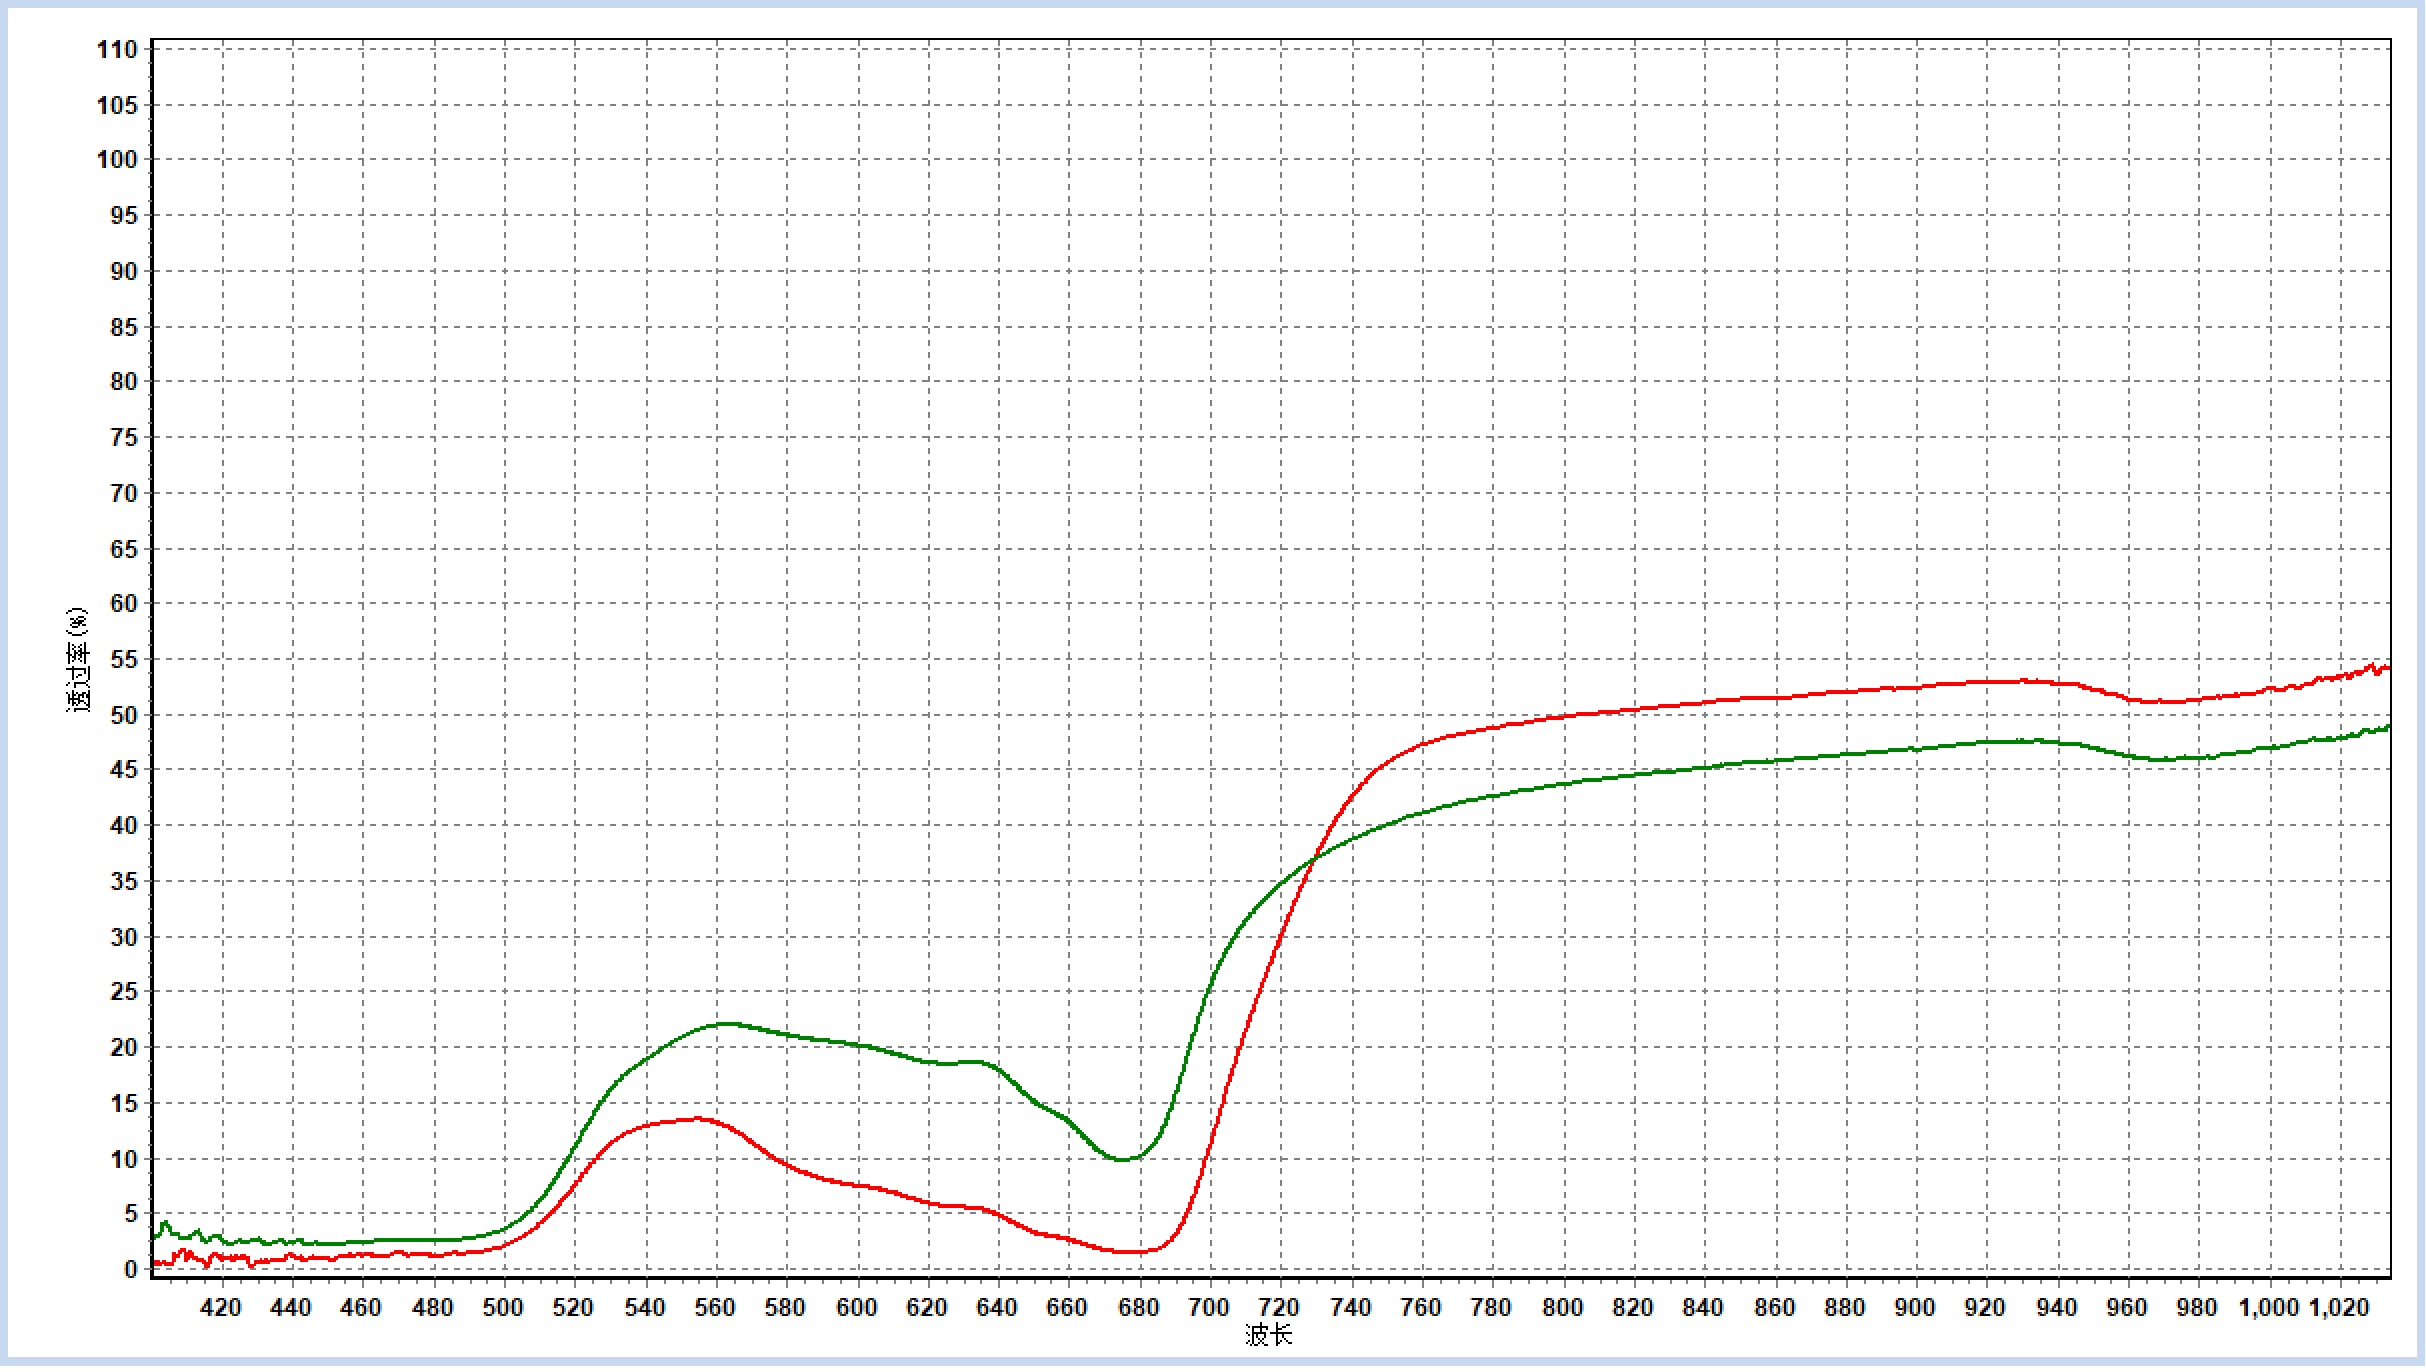Click the green curve's right end
This screenshot has height=1372, width=2426.
tap(2388, 727)
